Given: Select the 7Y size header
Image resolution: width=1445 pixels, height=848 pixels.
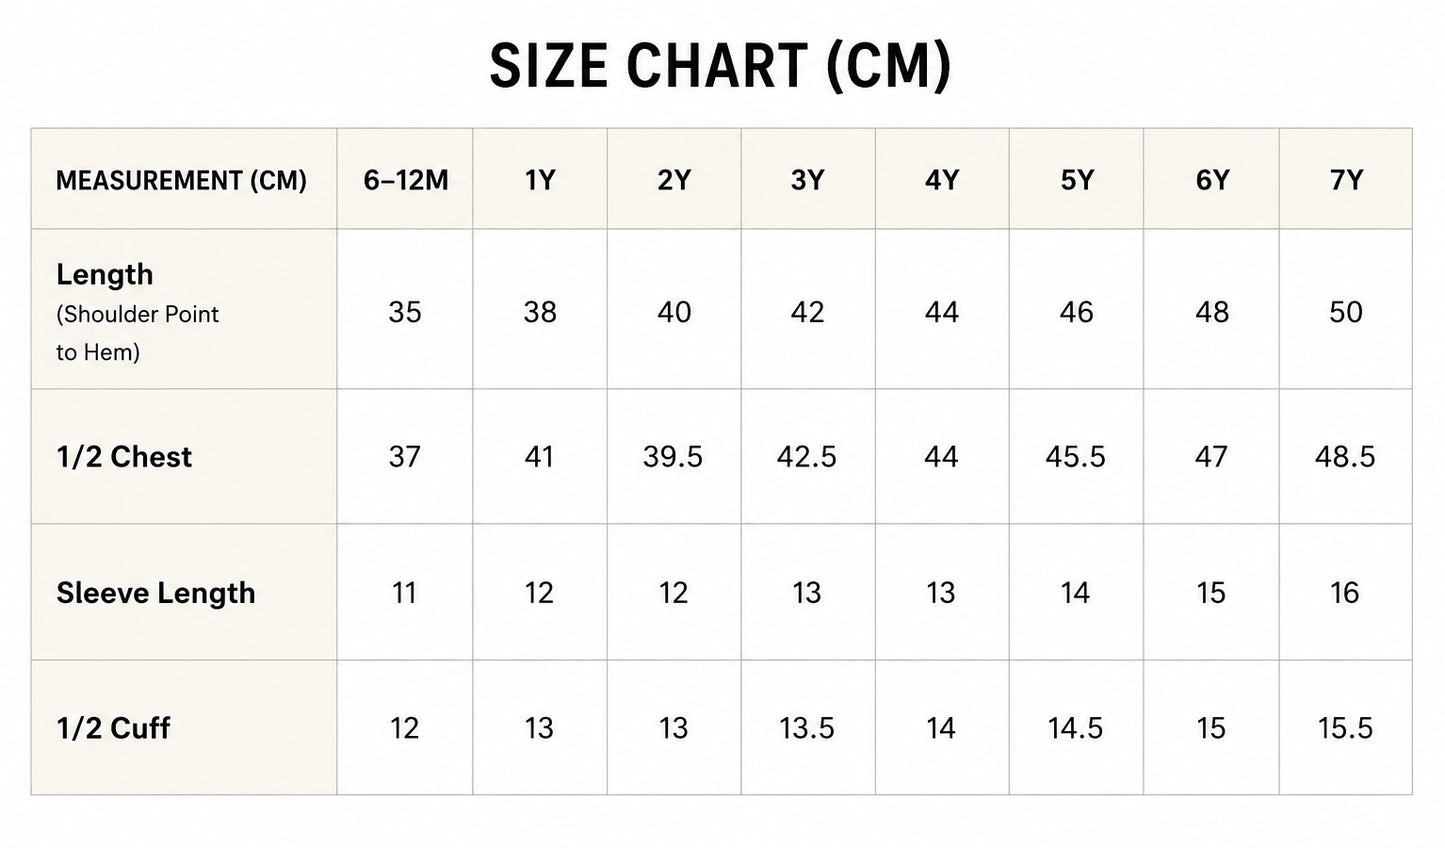Looking at the screenshot, I should click(x=1346, y=180).
